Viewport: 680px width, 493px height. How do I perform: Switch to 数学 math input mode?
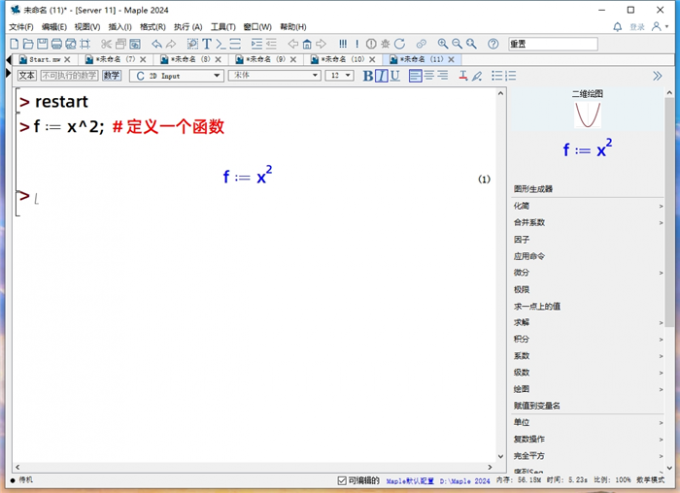tap(111, 76)
